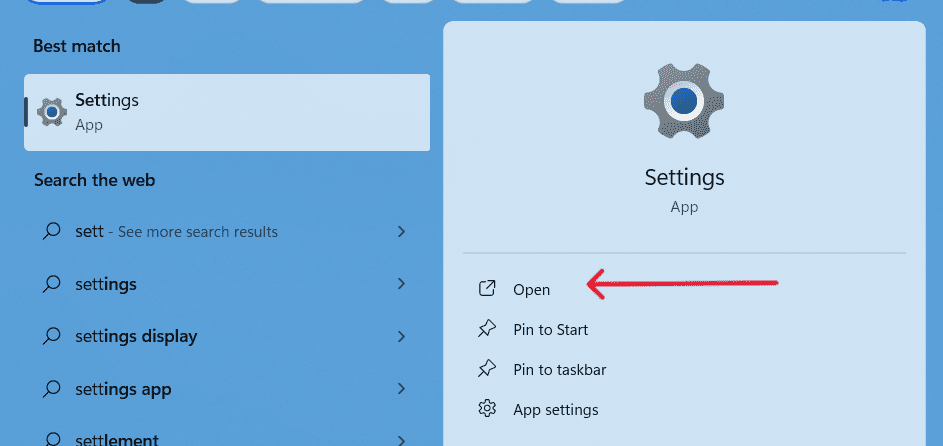943x446 pixels.
Task: Click the large Settings gear in details pane
Action: pos(683,100)
